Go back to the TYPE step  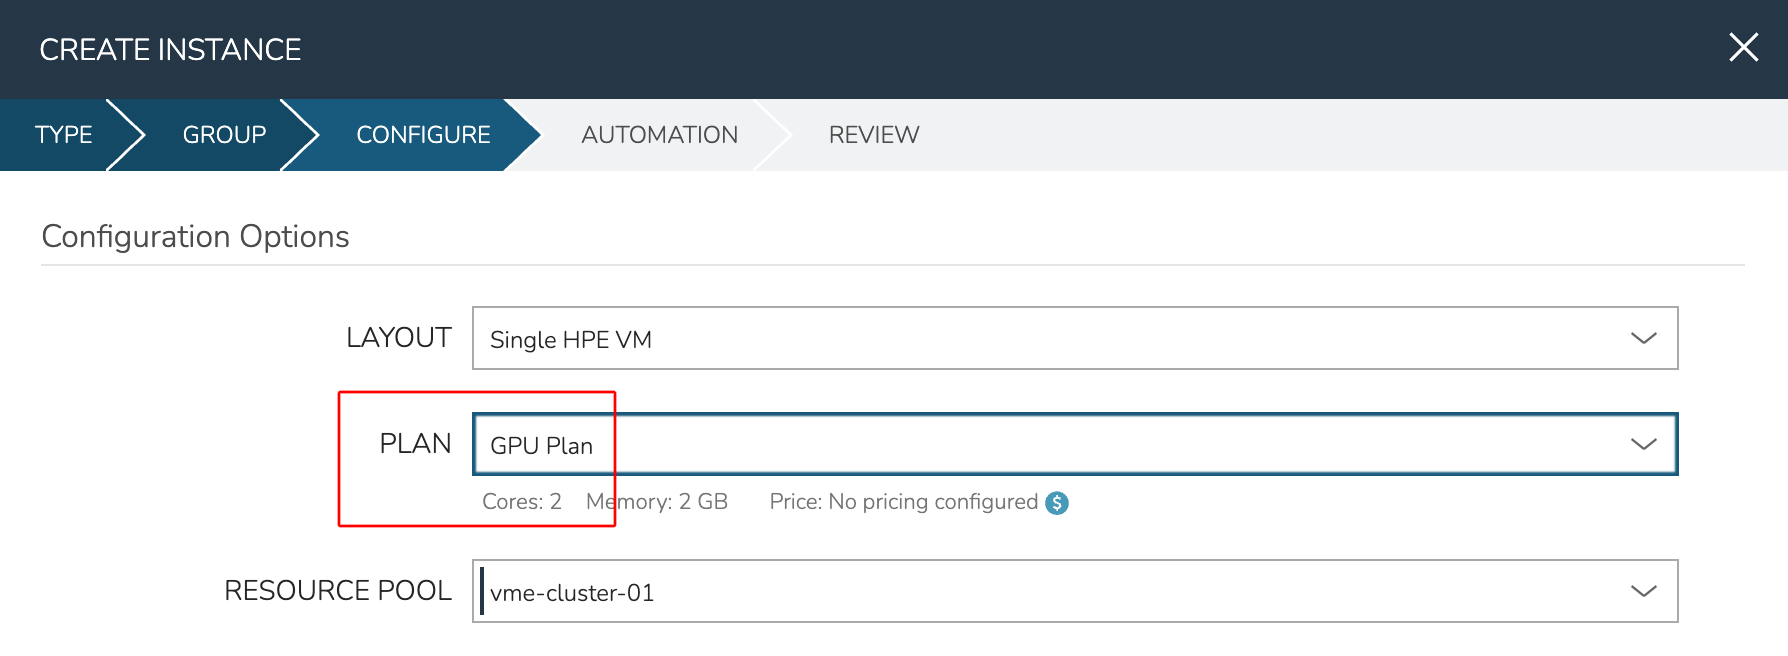coord(63,135)
